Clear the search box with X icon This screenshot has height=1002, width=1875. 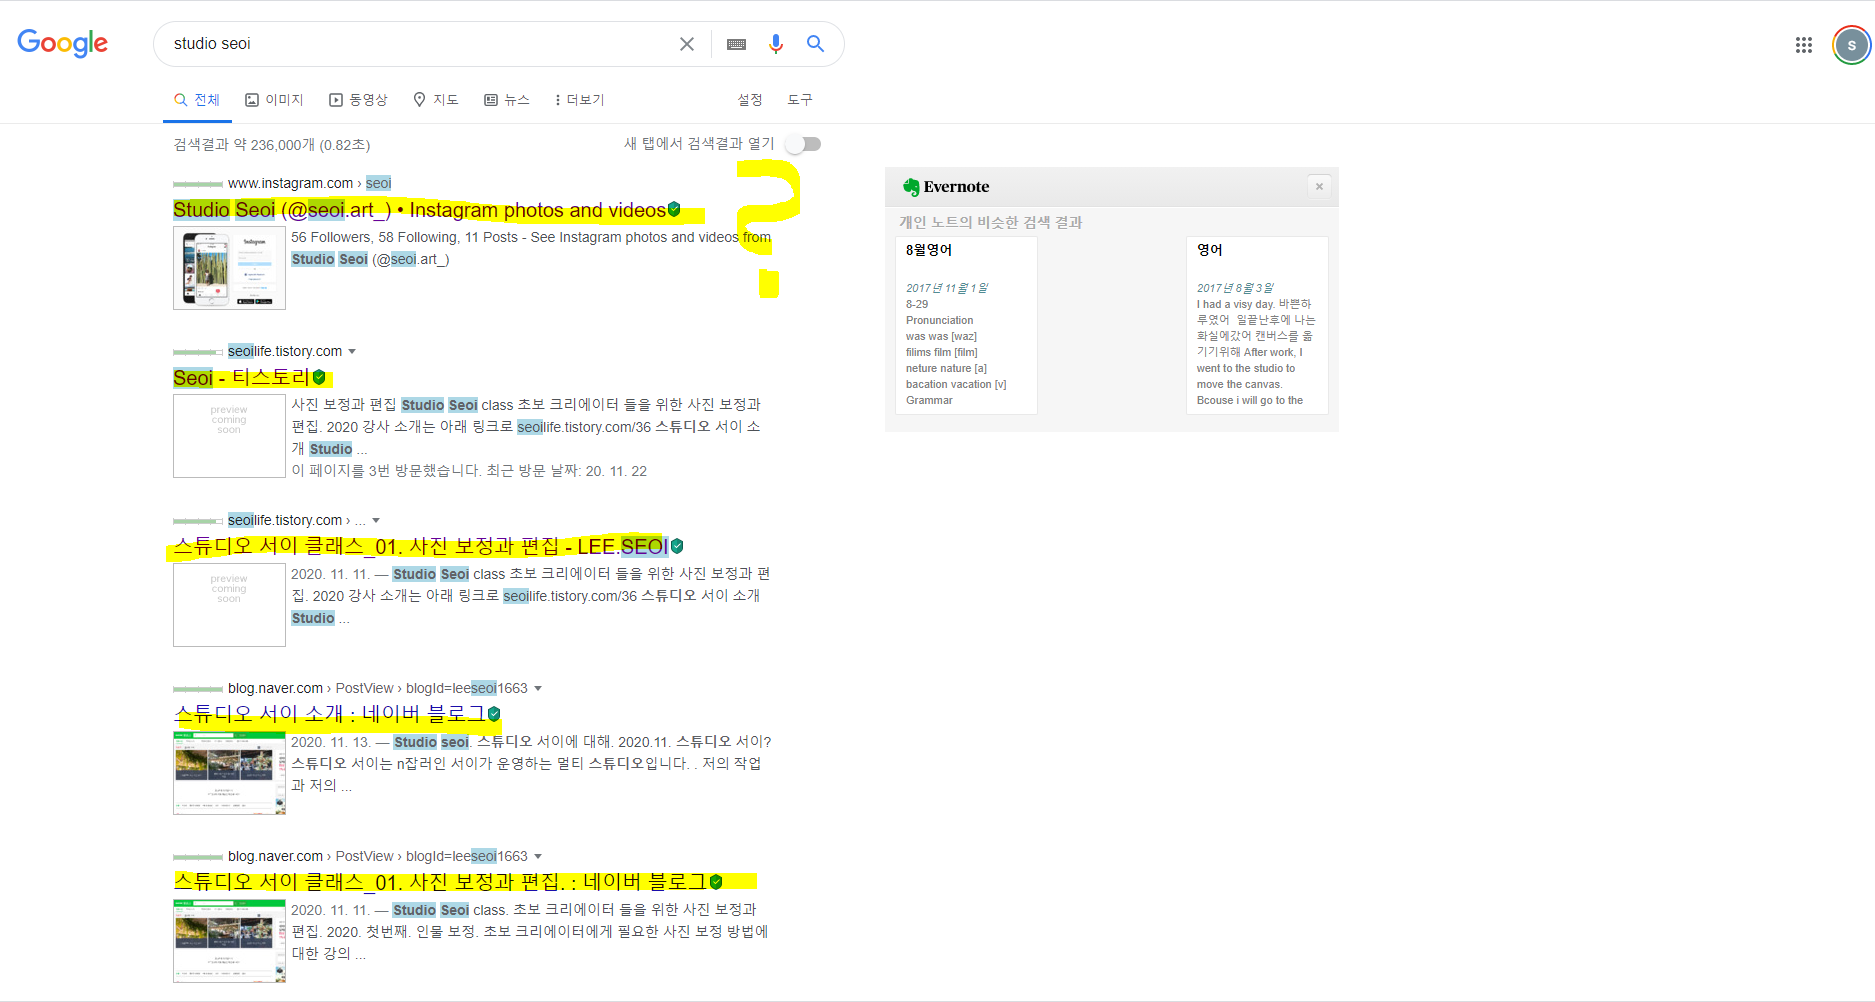click(x=687, y=44)
